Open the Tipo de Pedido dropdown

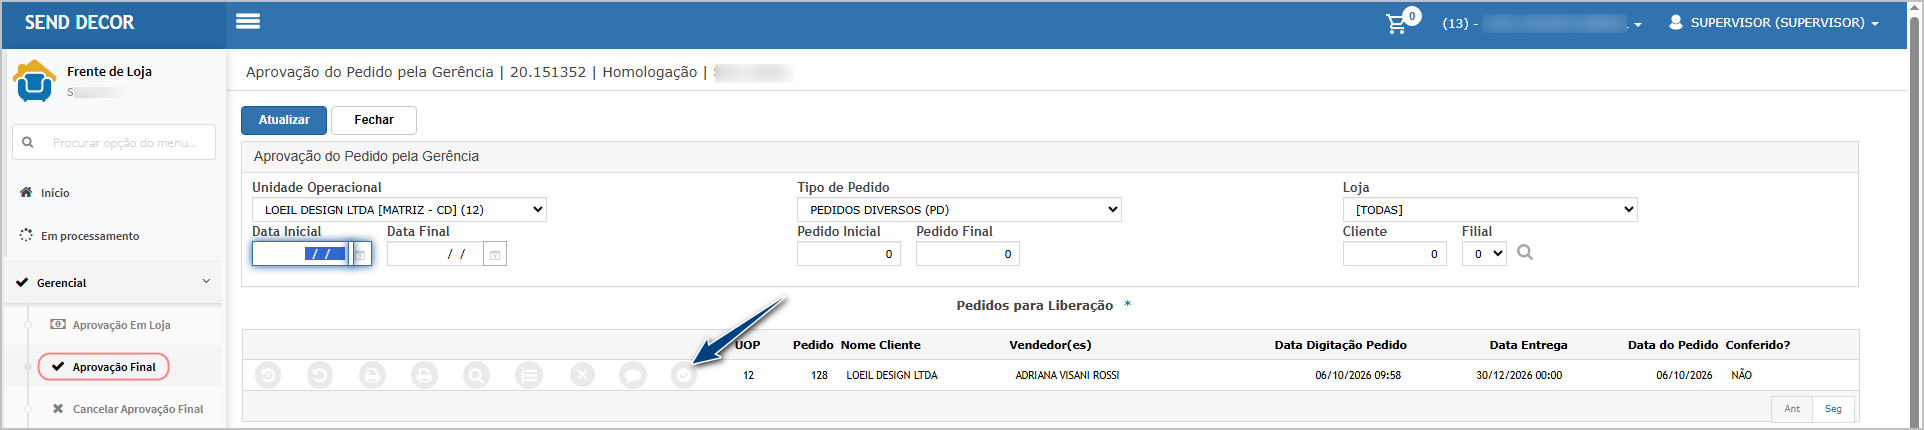tap(959, 210)
